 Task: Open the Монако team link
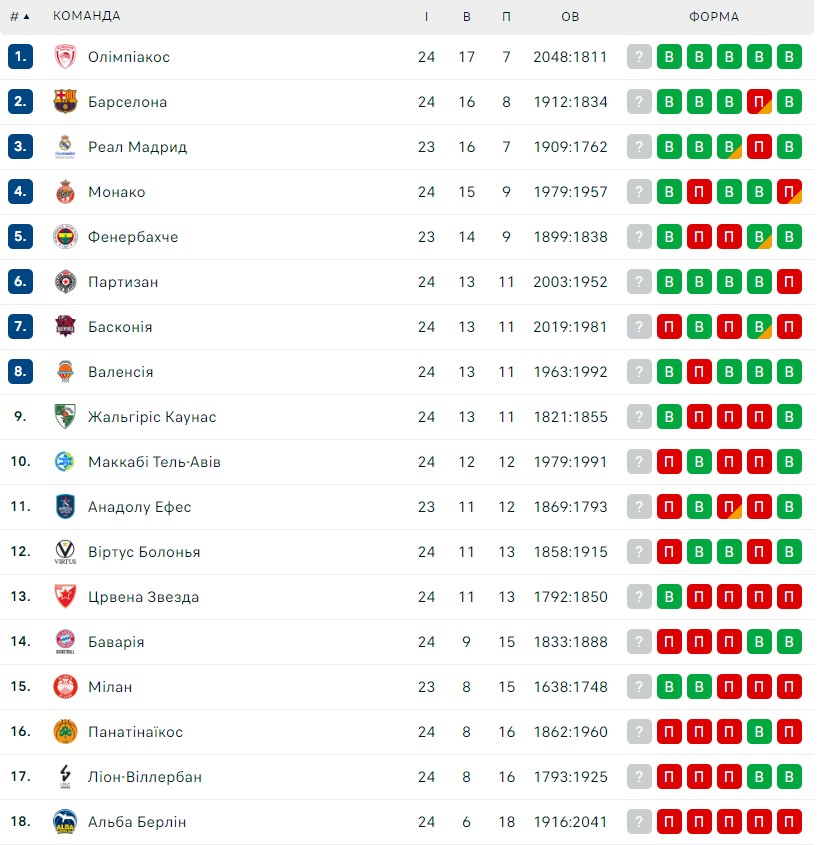click(117, 192)
